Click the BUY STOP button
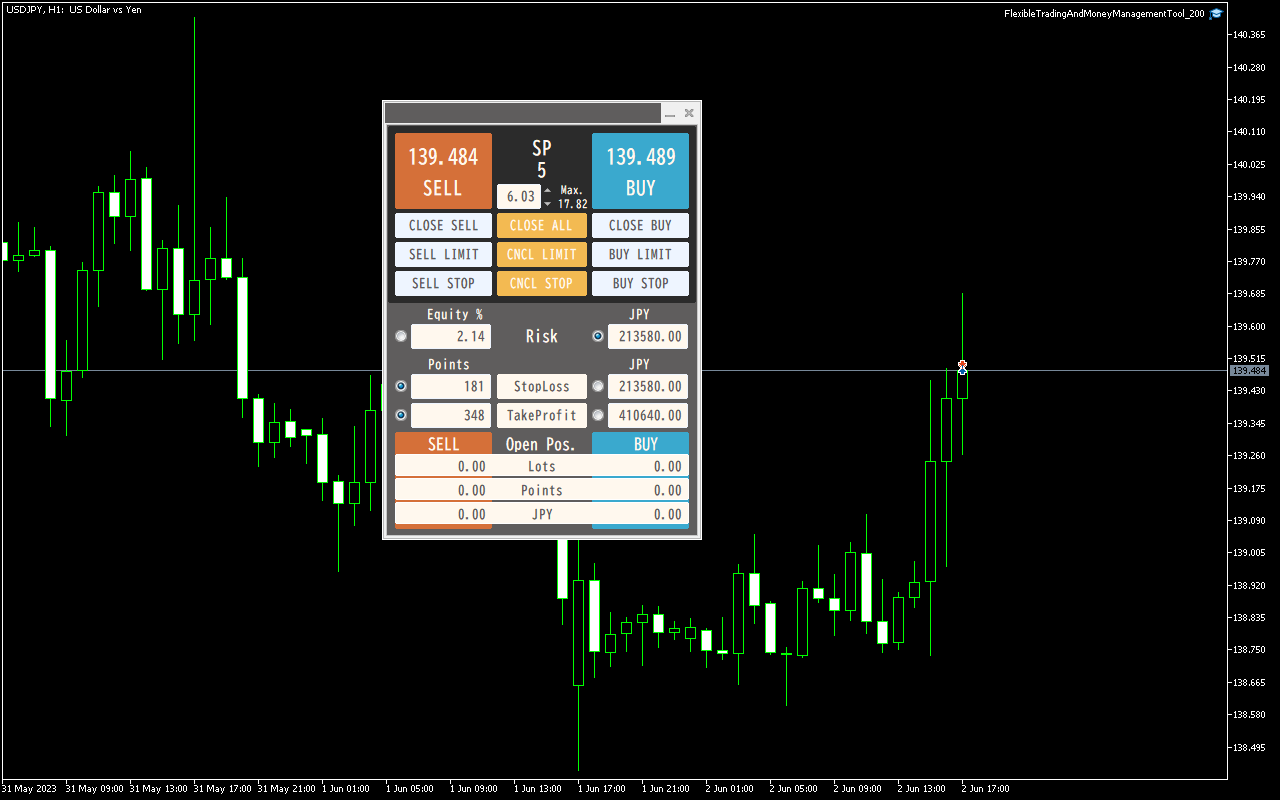Screen dimensions: 1280x800 (x=640, y=283)
